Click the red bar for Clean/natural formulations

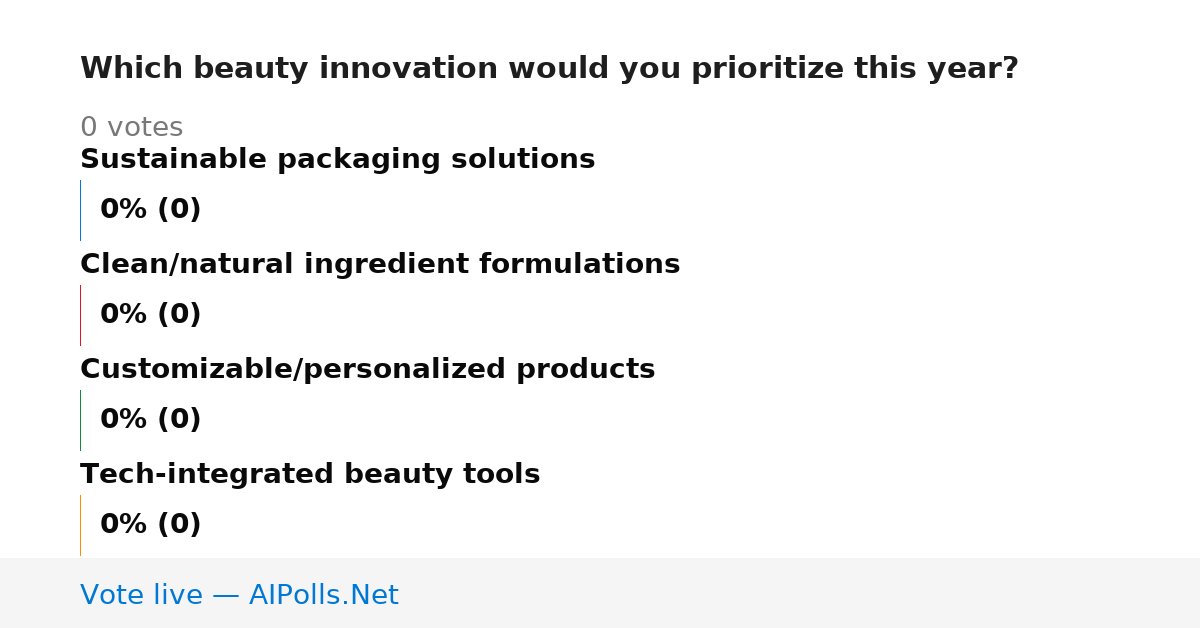(x=81, y=315)
